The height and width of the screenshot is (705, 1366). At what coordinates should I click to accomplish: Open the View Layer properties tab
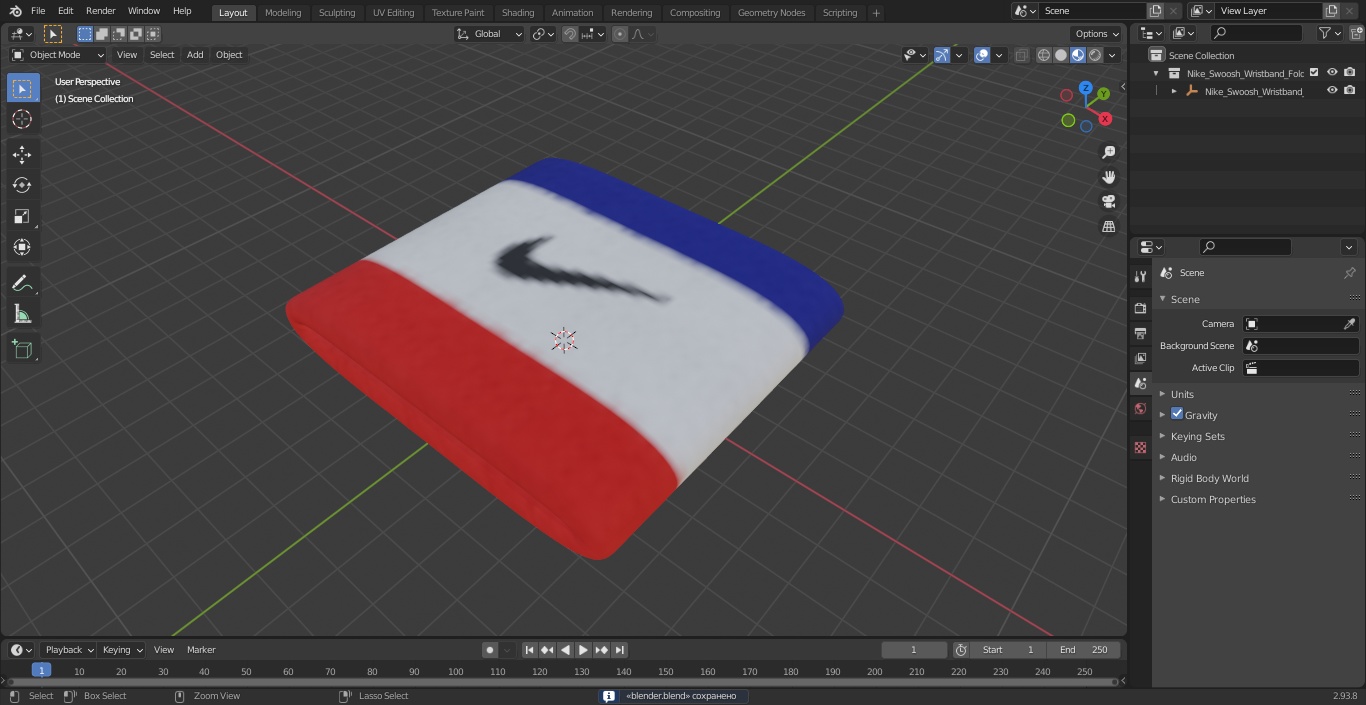click(x=1140, y=358)
